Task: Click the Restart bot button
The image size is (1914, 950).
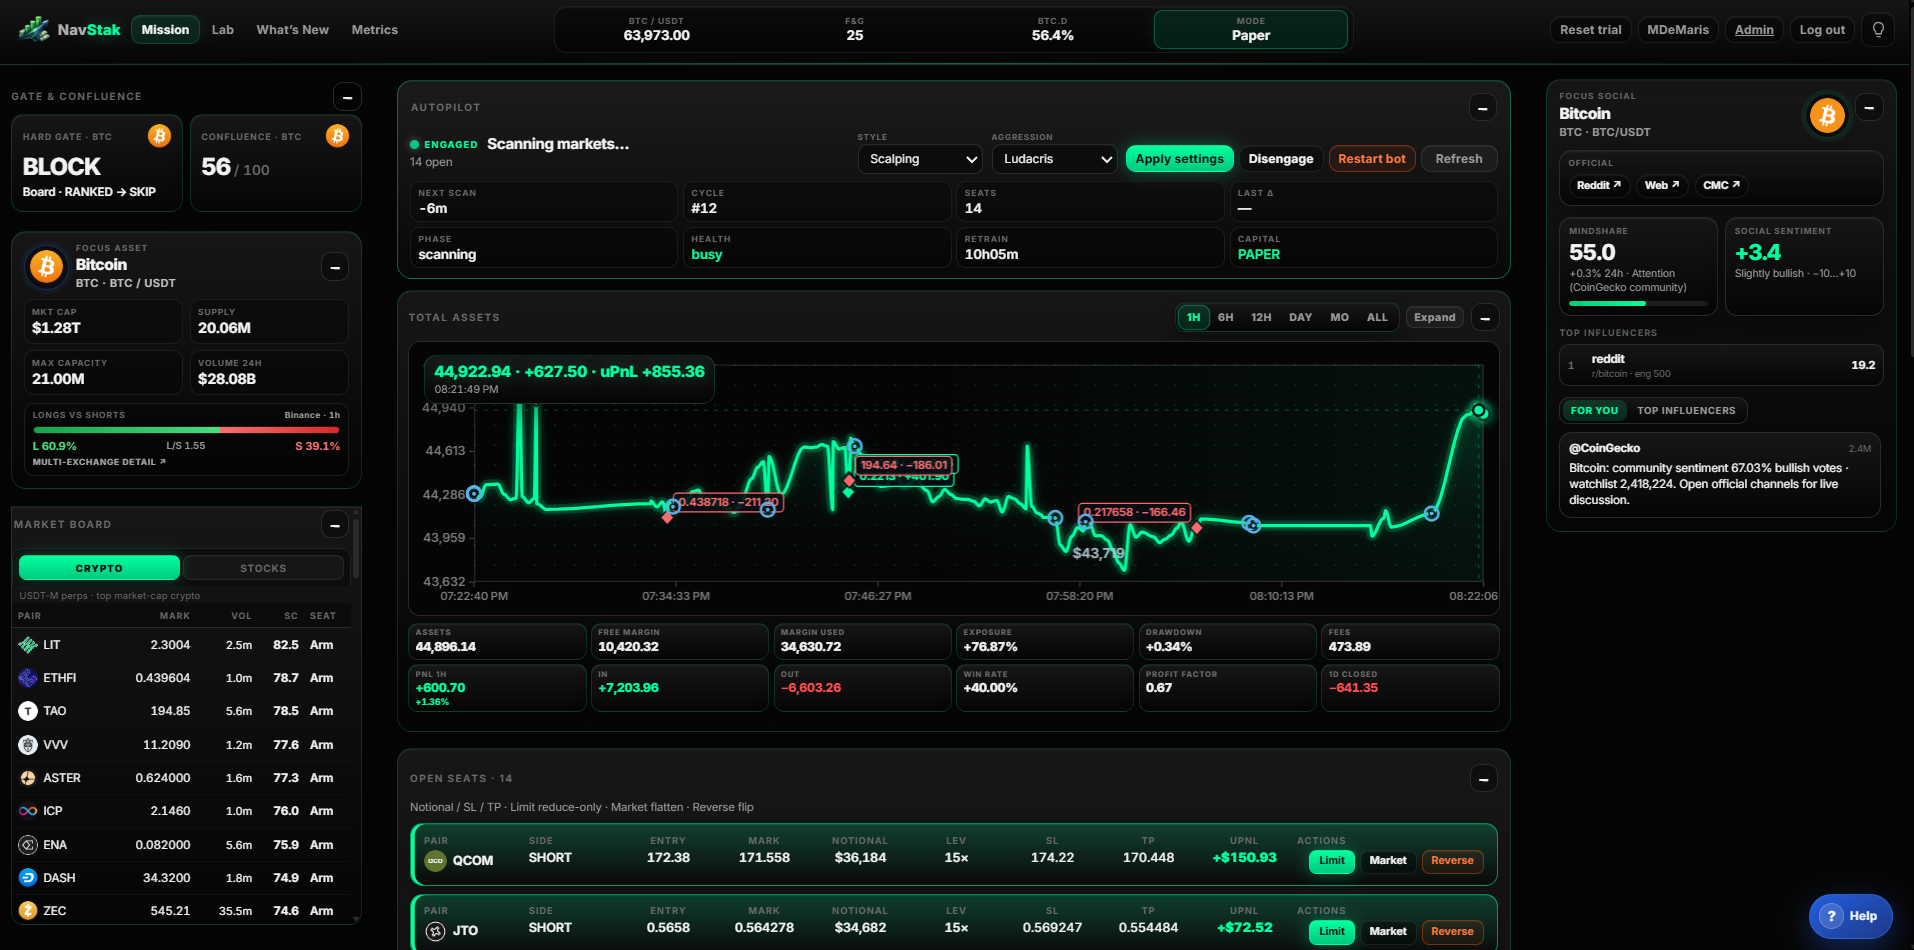Action: click(x=1371, y=159)
